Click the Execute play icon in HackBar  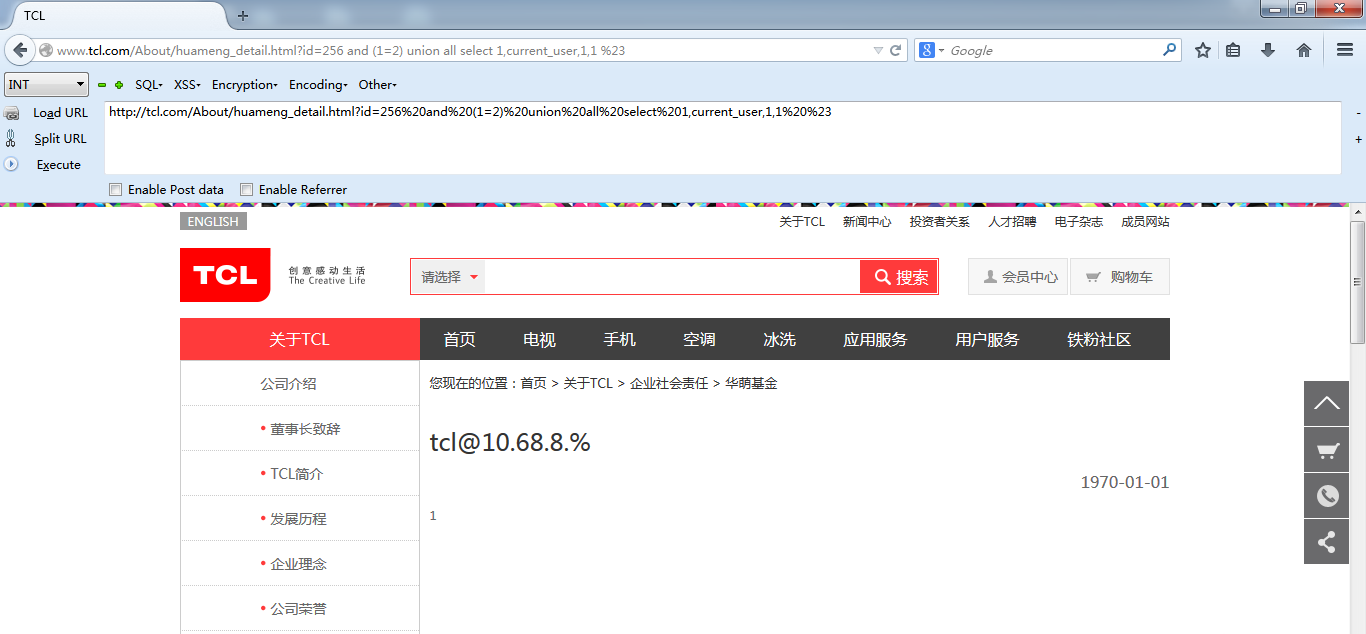11,164
